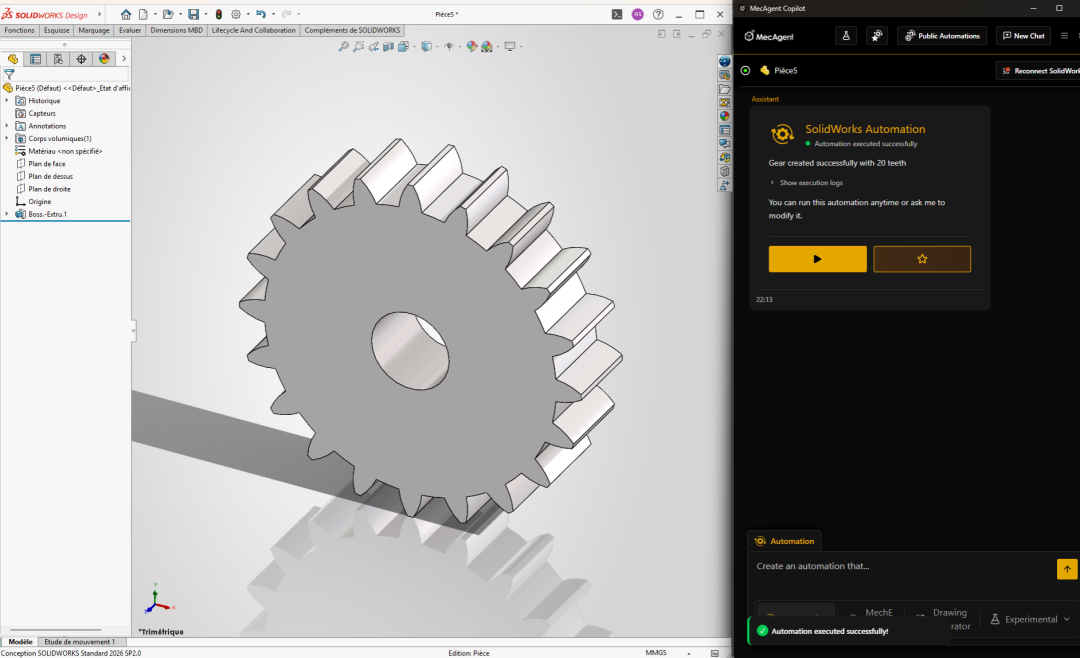Open a file using the Open icon
The width and height of the screenshot is (1080, 658).
tap(167, 14)
